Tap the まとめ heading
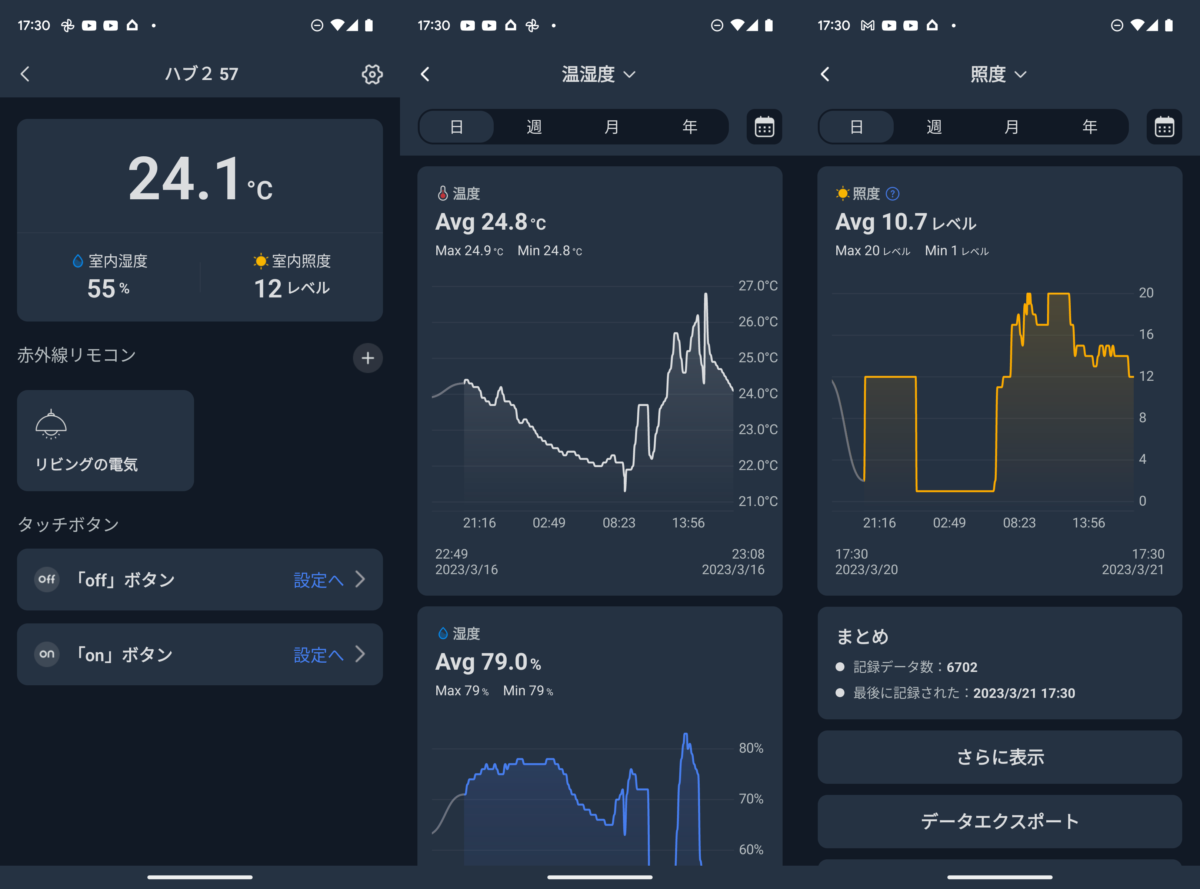This screenshot has height=889, width=1200. tap(862, 636)
